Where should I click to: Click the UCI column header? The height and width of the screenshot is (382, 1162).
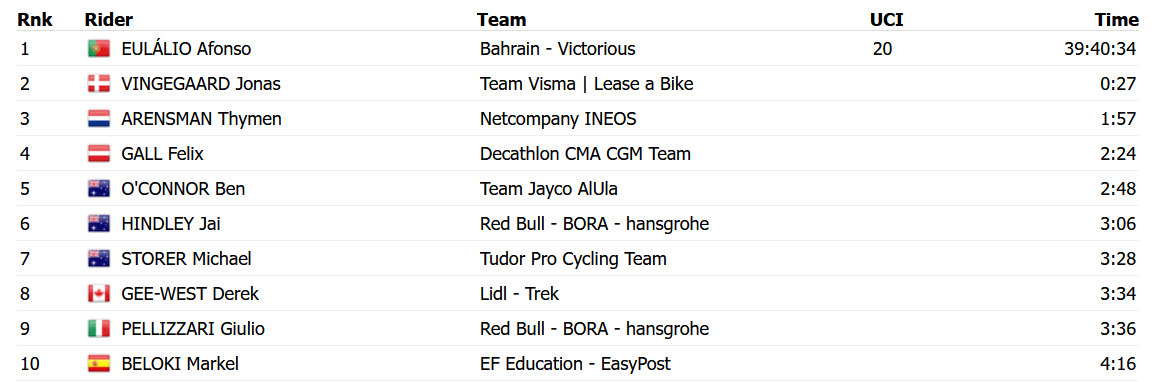pyautogui.click(x=887, y=20)
